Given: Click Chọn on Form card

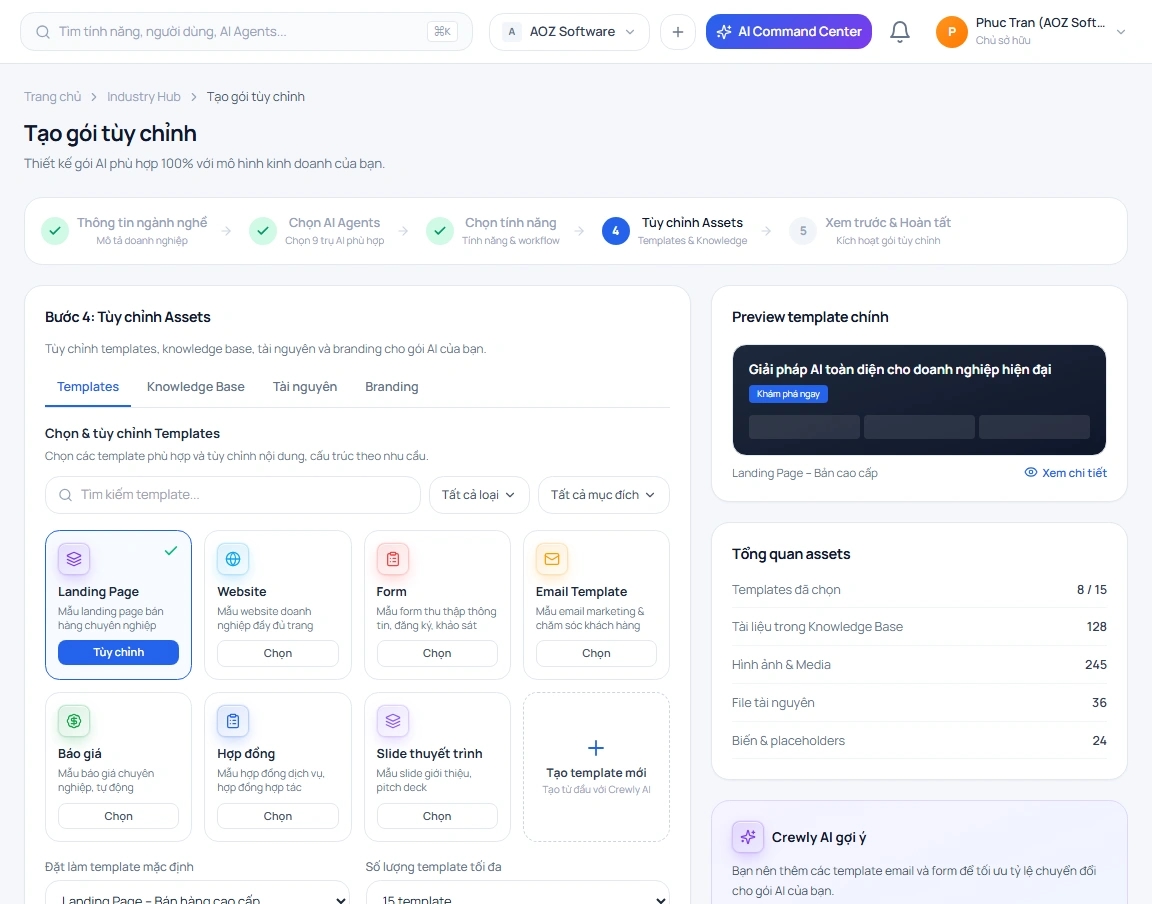Looking at the screenshot, I should [437, 653].
